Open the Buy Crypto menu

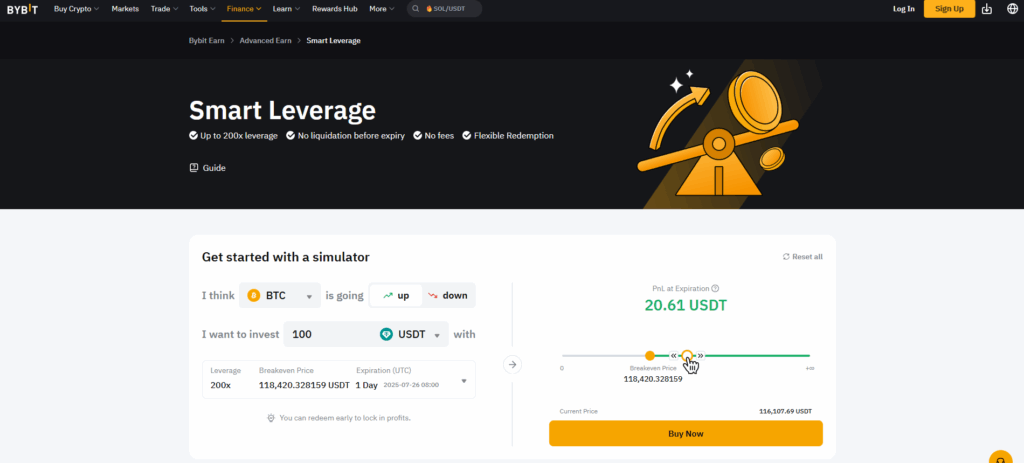coord(76,9)
